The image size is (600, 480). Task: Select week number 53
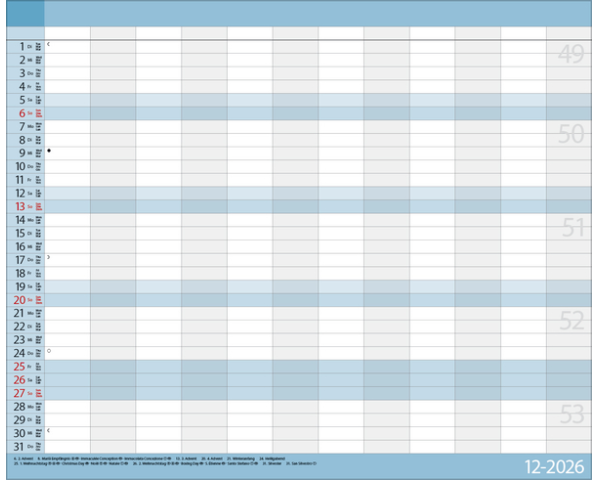tap(570, 414)
